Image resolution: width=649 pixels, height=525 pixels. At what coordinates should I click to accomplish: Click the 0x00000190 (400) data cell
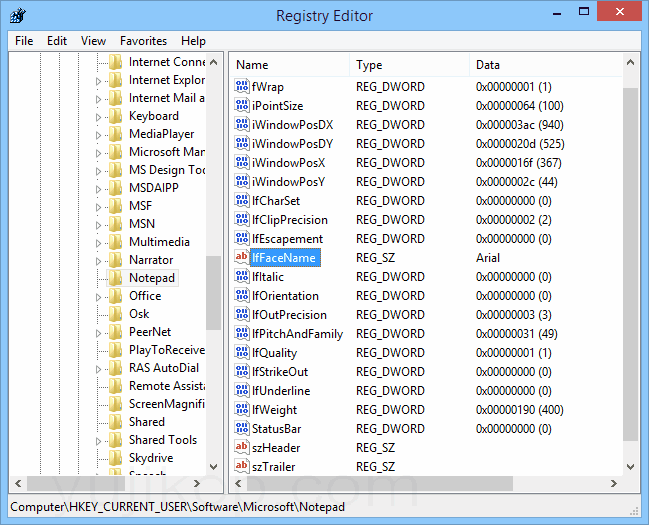coord(520,410)
